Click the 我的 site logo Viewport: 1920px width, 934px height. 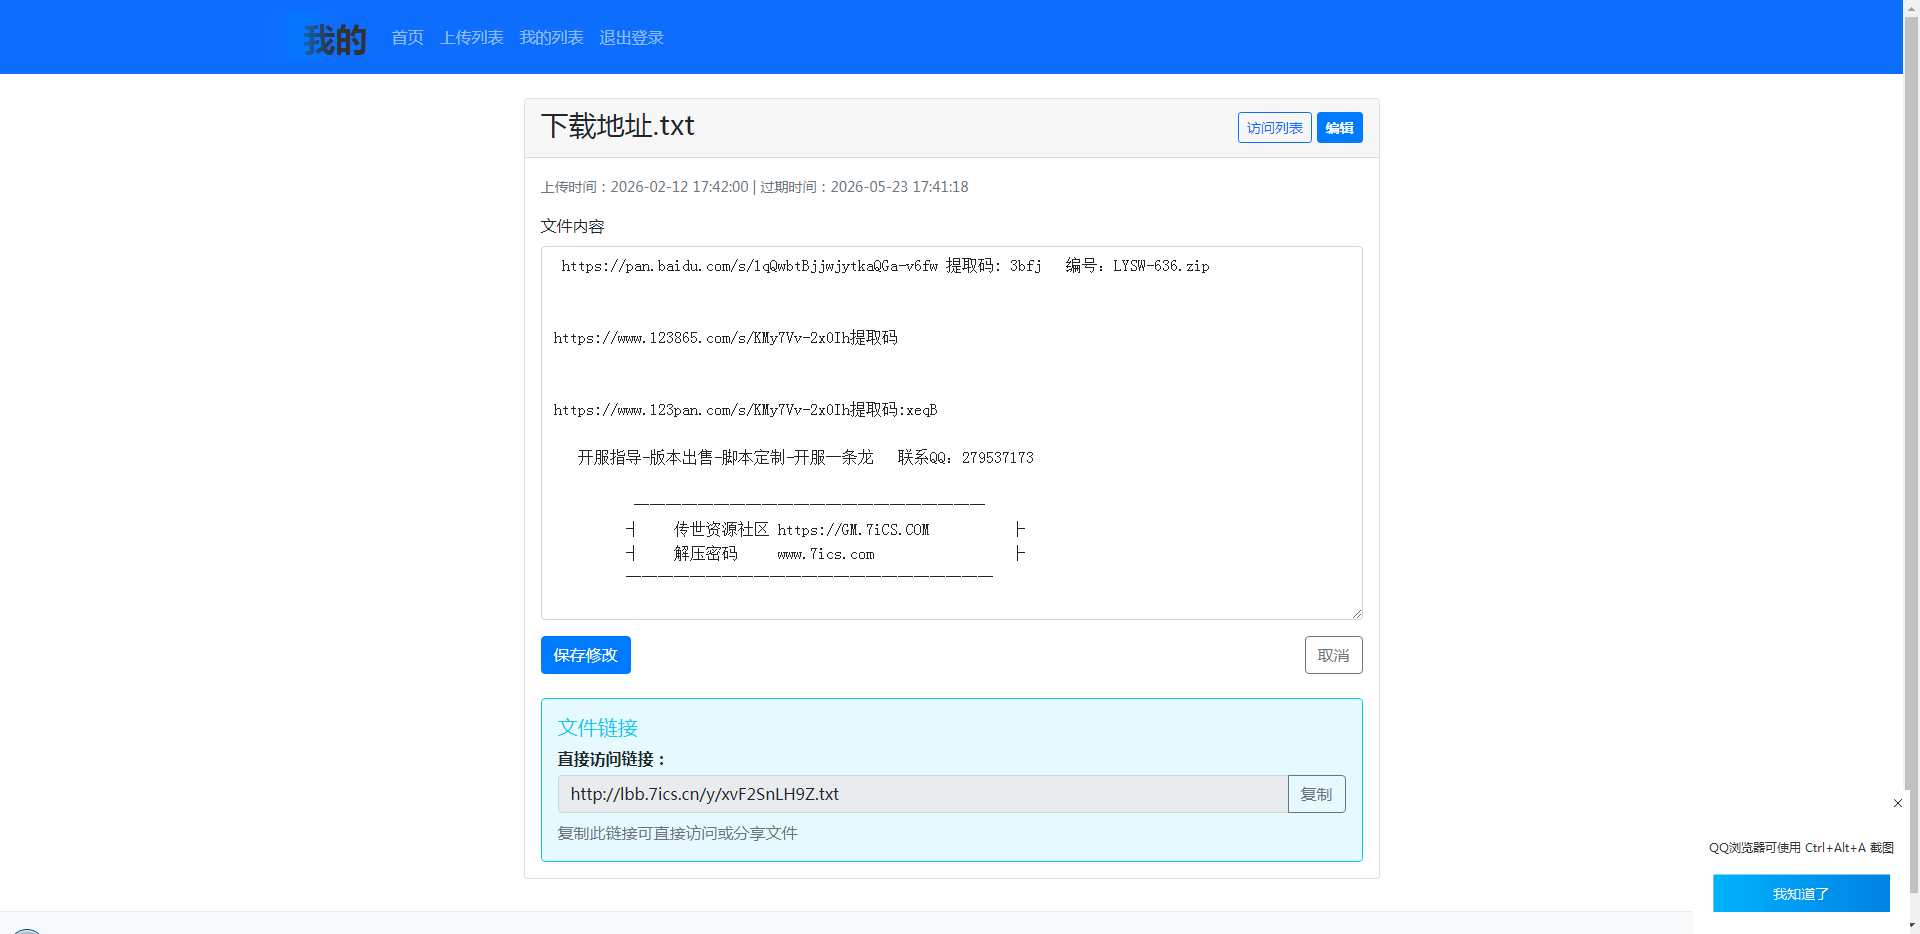tap(334, 40)
